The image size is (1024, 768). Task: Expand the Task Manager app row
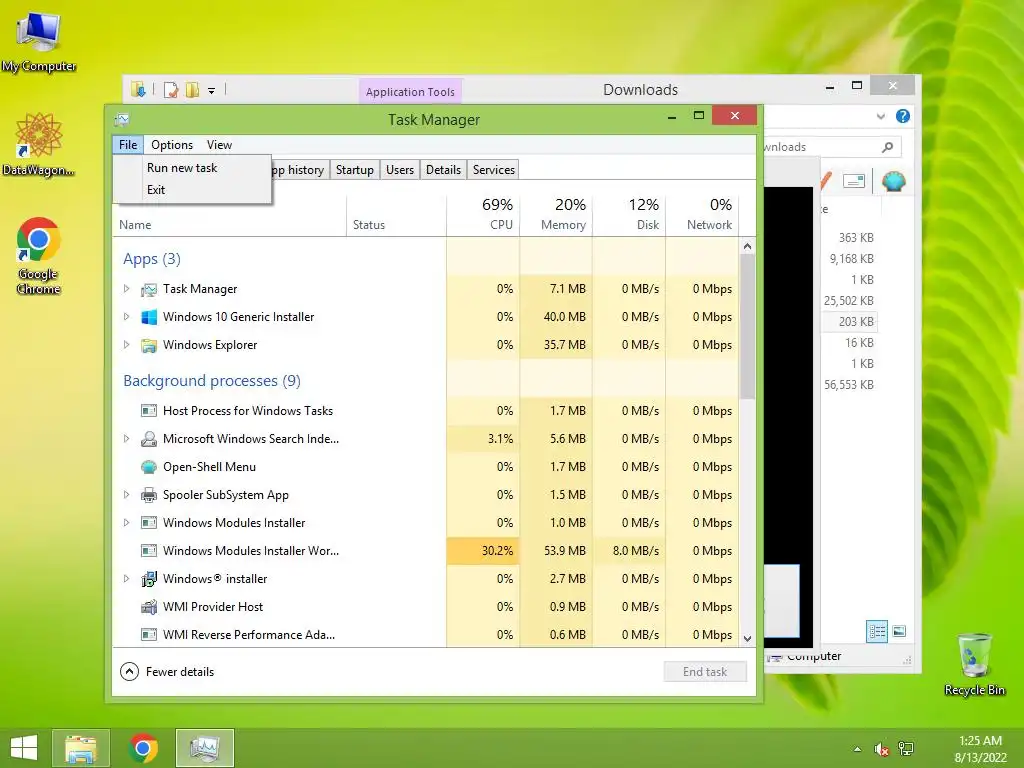[x=127, y=289]
